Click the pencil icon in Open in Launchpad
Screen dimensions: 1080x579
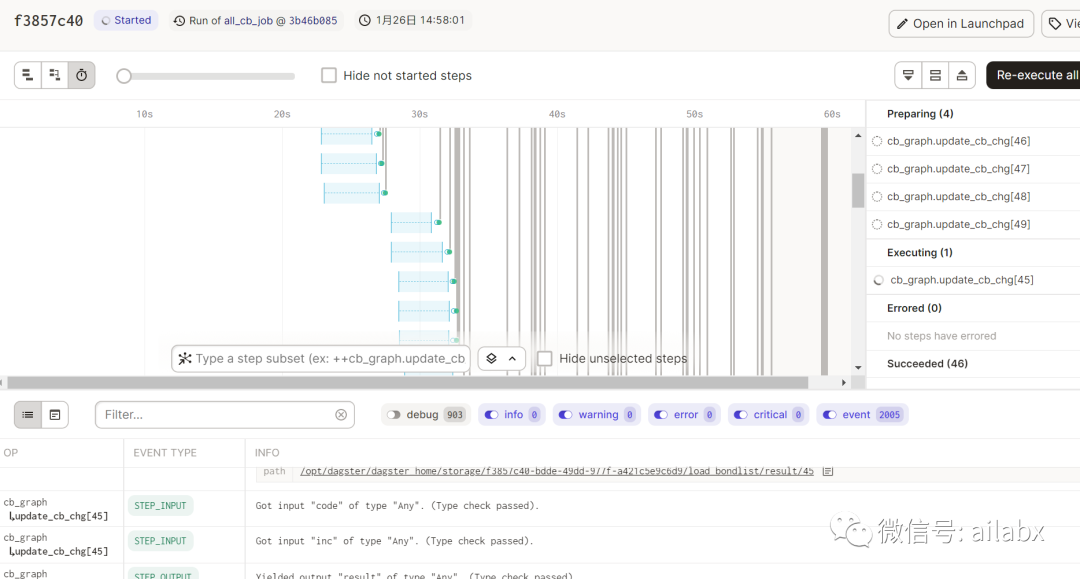(902, 24)
